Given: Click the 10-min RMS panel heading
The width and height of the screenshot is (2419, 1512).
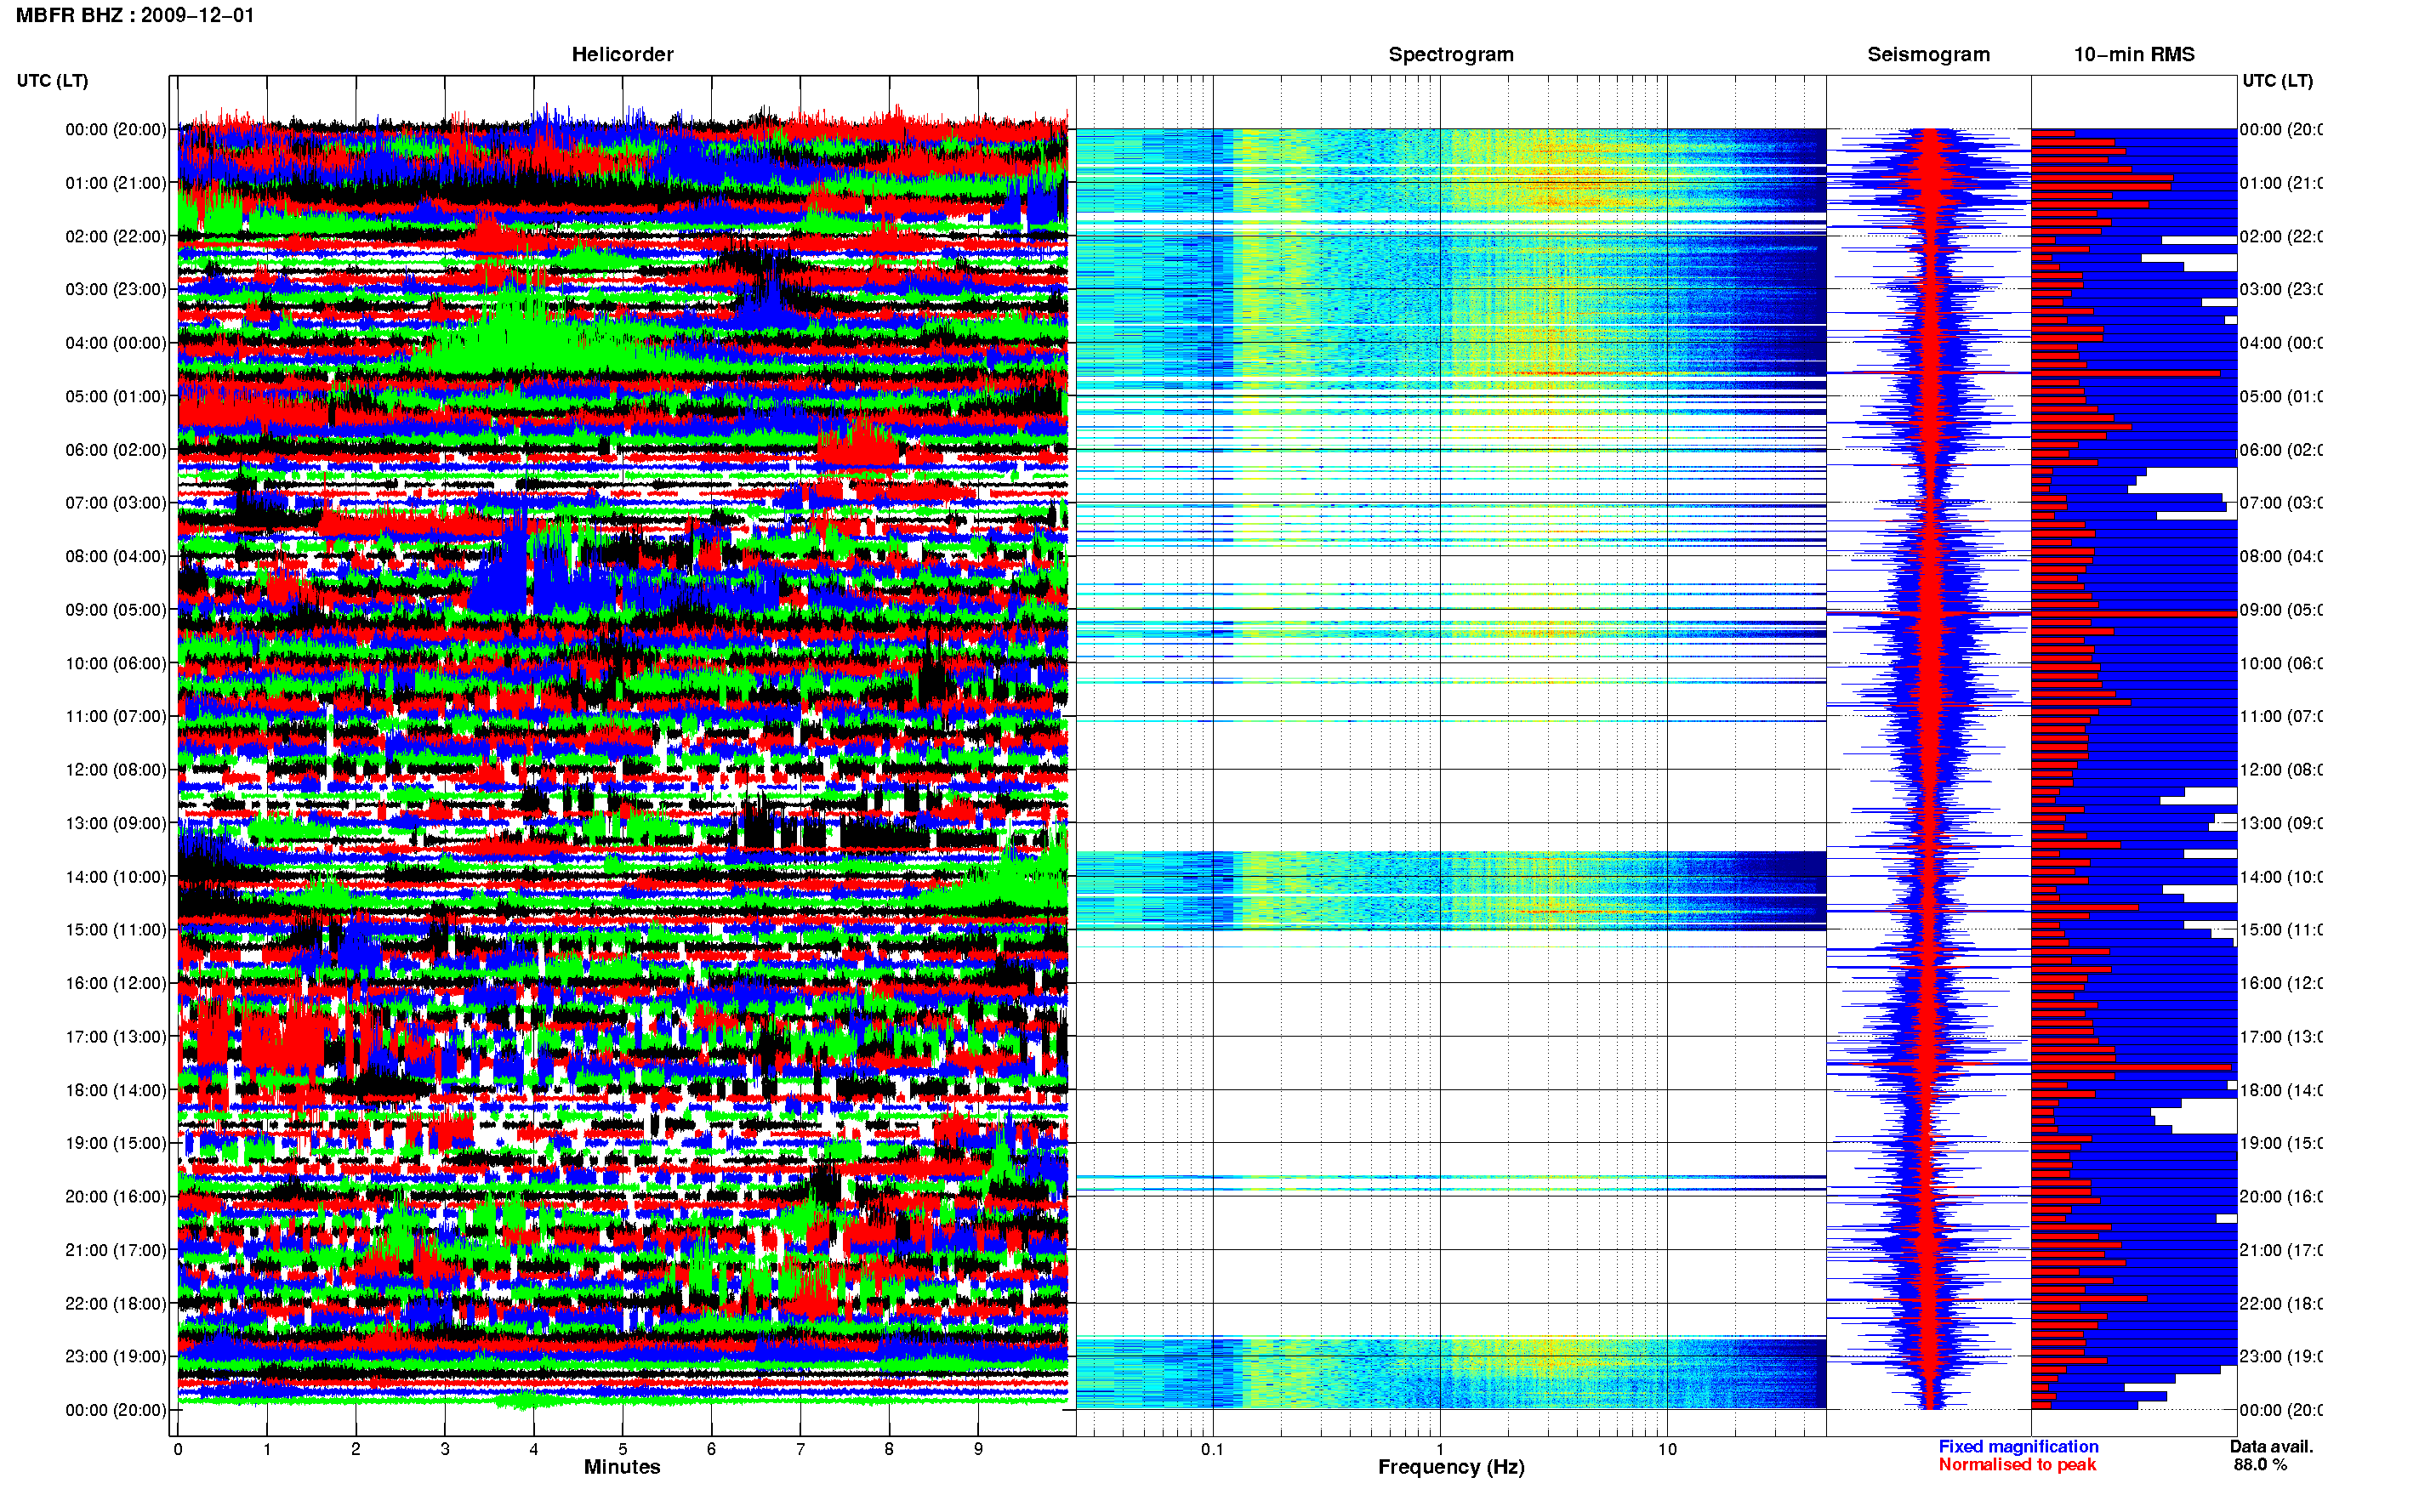Looking at the screenshot, I should pyautogui.click(x=2134, y=54).
